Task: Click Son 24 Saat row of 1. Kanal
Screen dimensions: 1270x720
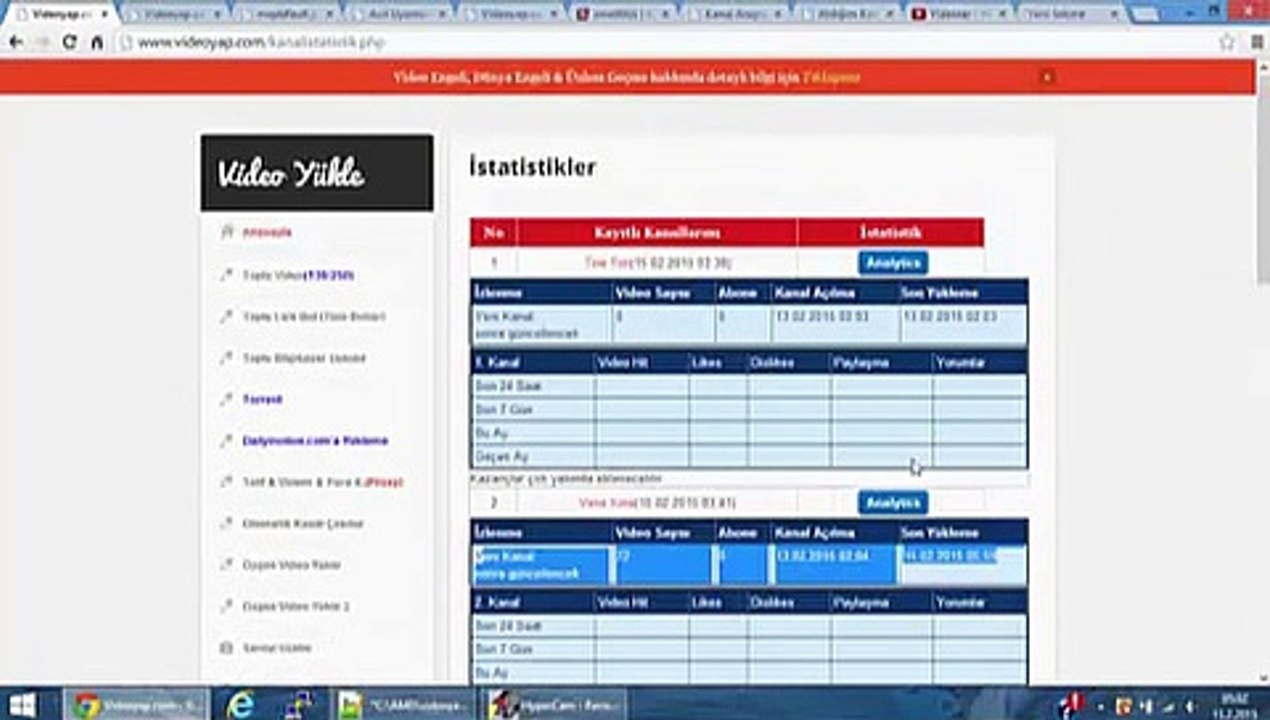Action: click(x=749, y=386)
